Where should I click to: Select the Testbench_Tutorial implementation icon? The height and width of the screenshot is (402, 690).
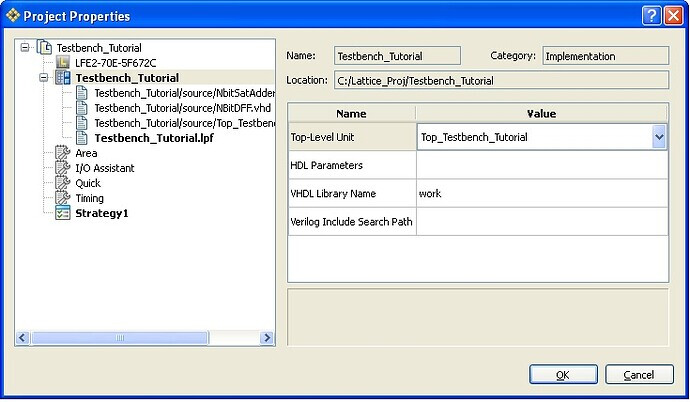[x=62, y=78]
